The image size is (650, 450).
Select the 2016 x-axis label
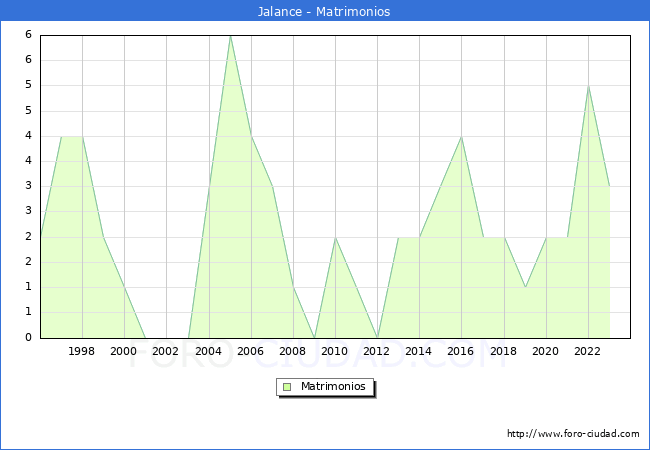click(461, 351)
